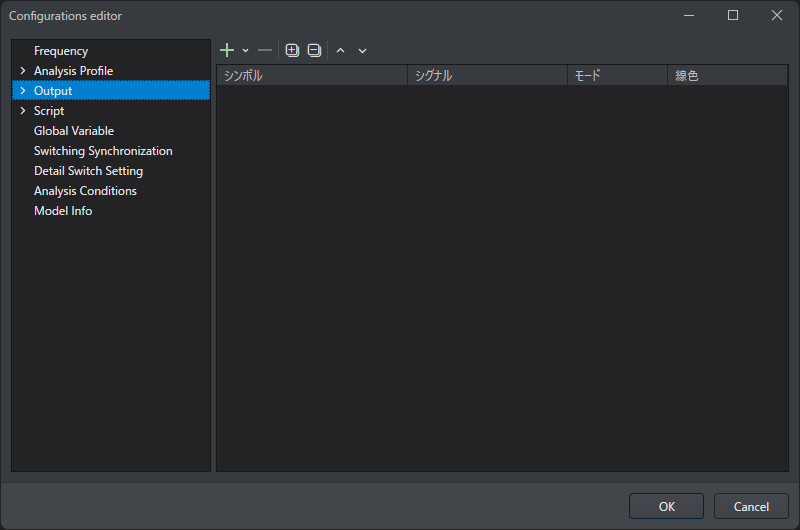Open Global Variable settings
800x530 pixels.
click(x=74, y=131)
